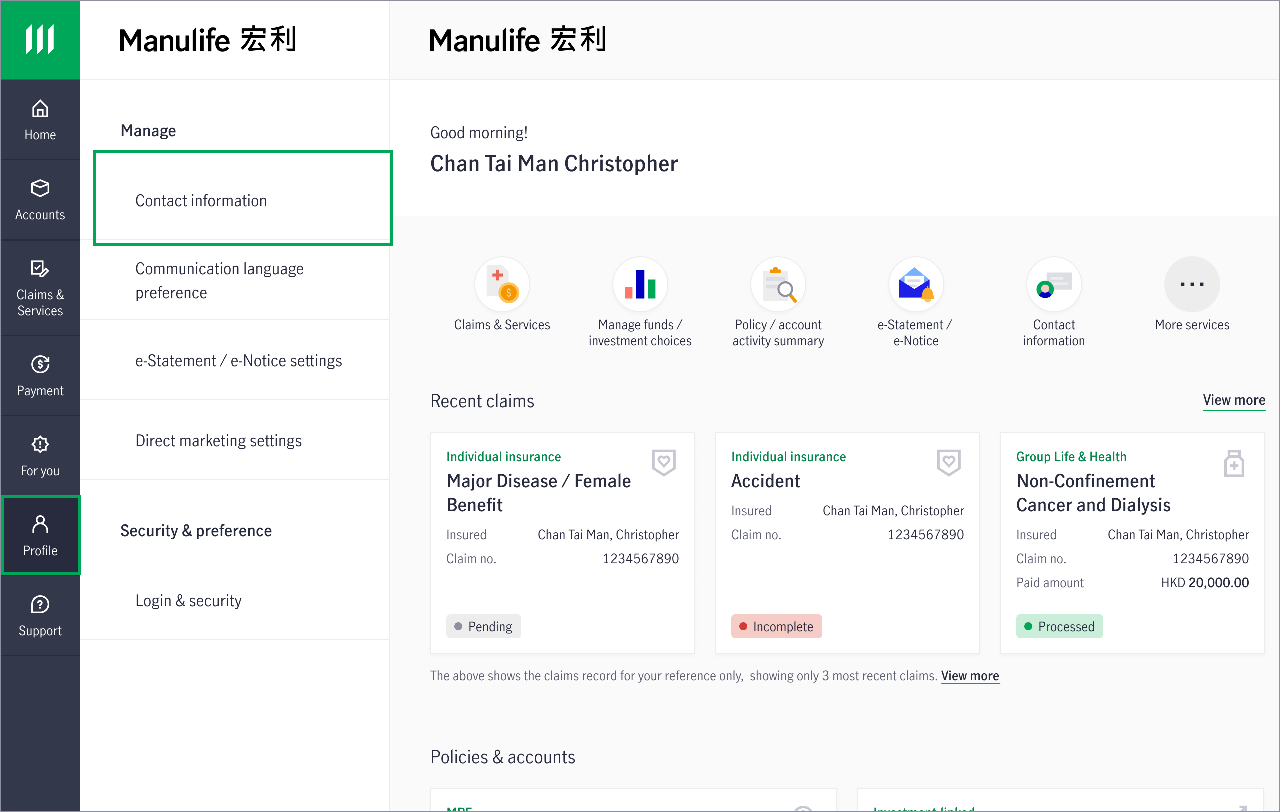Click the Manulife logo above greeting
Viewport: 1280px width, 812px height.
(x=518, y=40)
